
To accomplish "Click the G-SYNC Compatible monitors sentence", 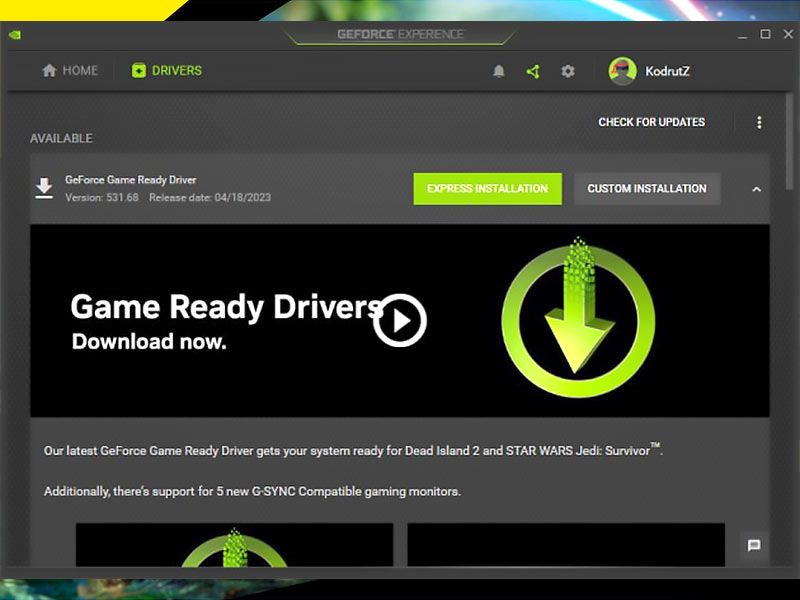I will click(x=252, y=491).
